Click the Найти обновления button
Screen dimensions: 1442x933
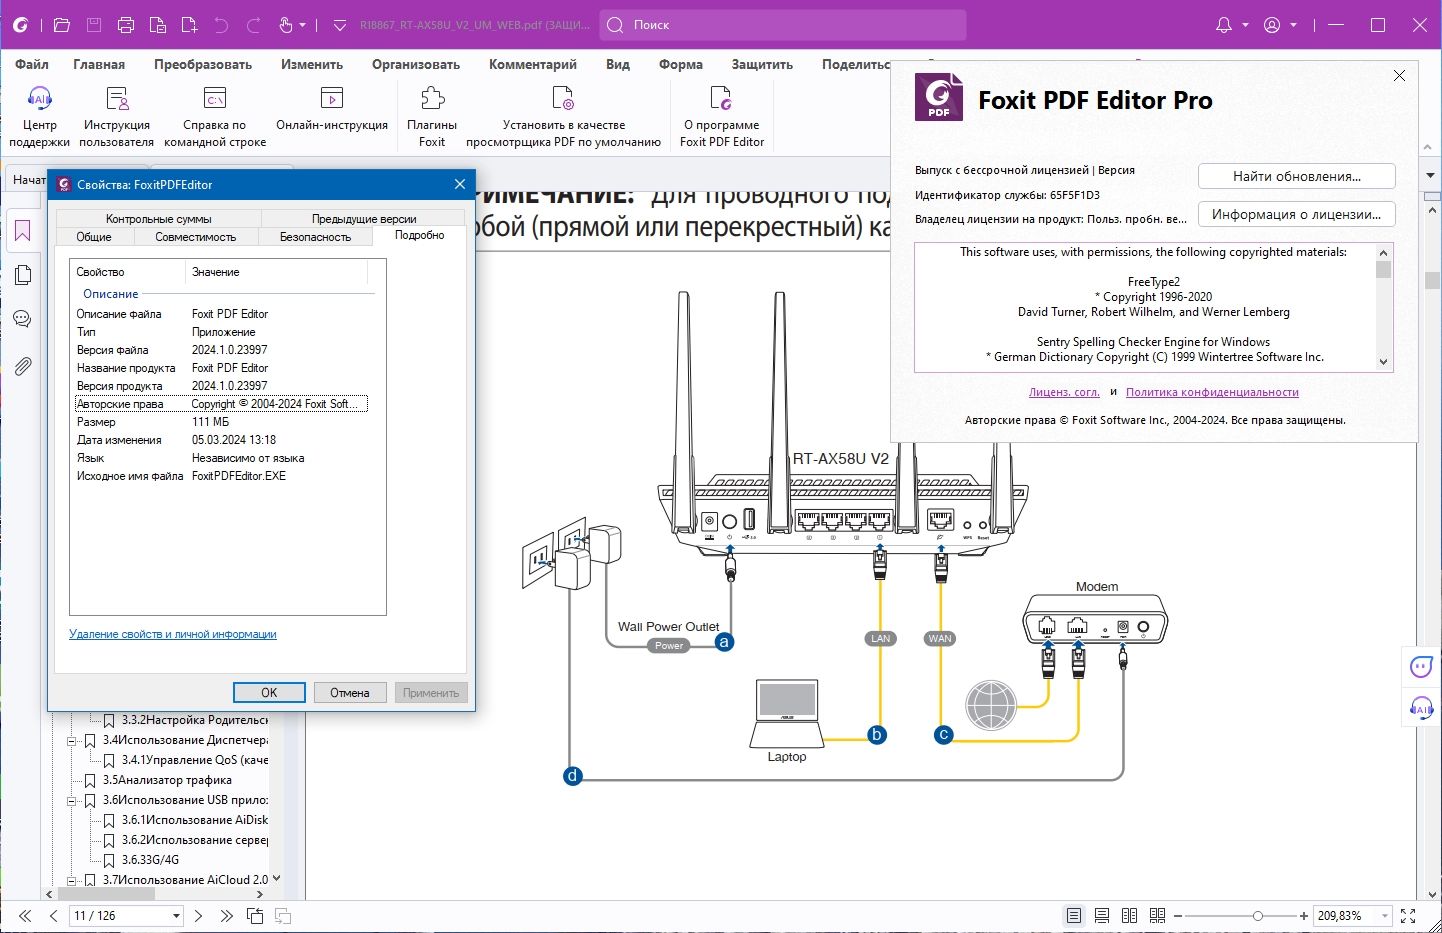(1296, 176)
